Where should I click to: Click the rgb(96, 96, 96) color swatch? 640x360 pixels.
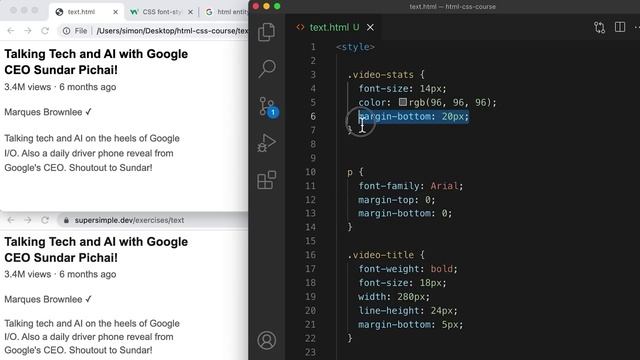[x=403, y=102]
